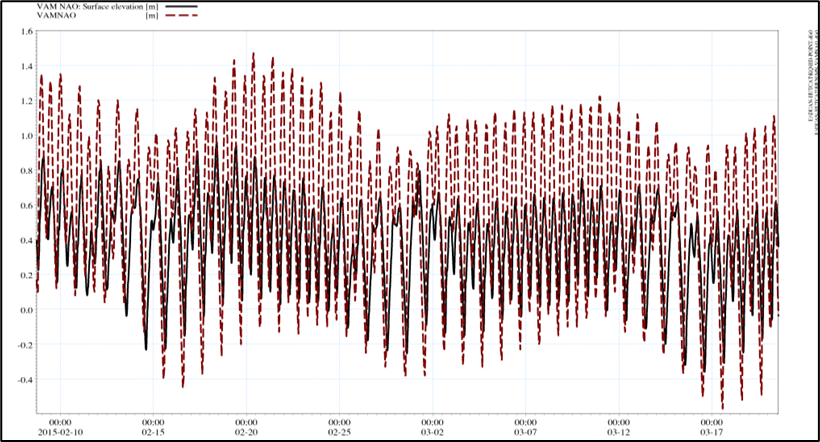Select the 03-02 date tick on x-axis
The height and width of the screenshot is (442, 820).
point(432,432)
